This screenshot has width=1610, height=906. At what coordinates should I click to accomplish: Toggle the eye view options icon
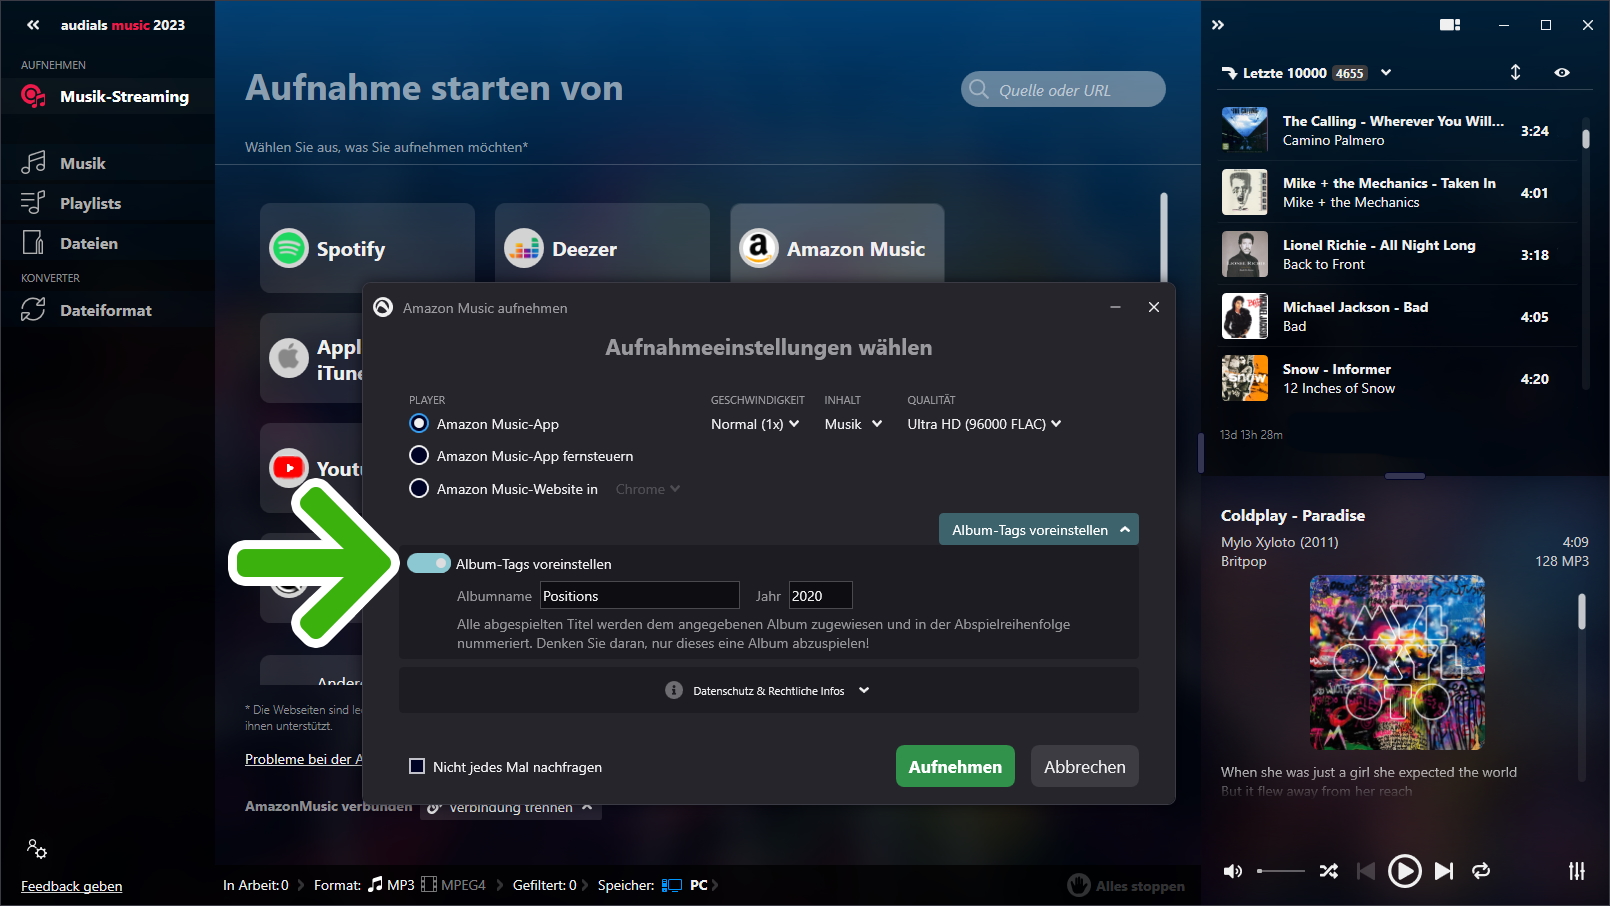(1562, 73)
